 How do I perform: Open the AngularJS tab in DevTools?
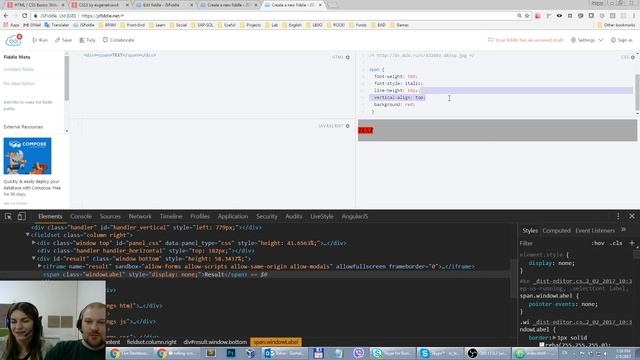(355, 216)
